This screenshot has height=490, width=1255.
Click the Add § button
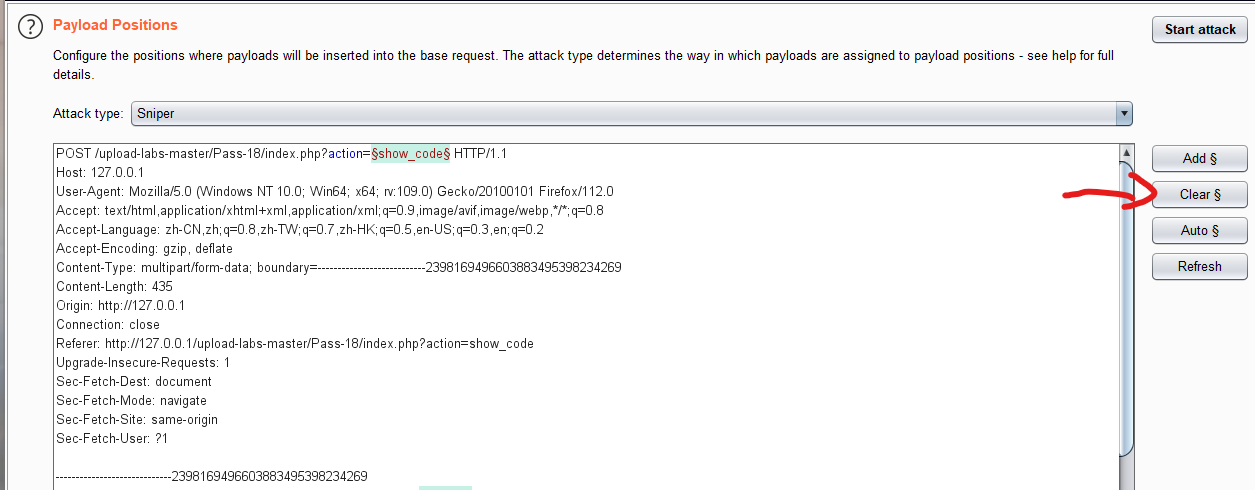tap(1200, 158)
